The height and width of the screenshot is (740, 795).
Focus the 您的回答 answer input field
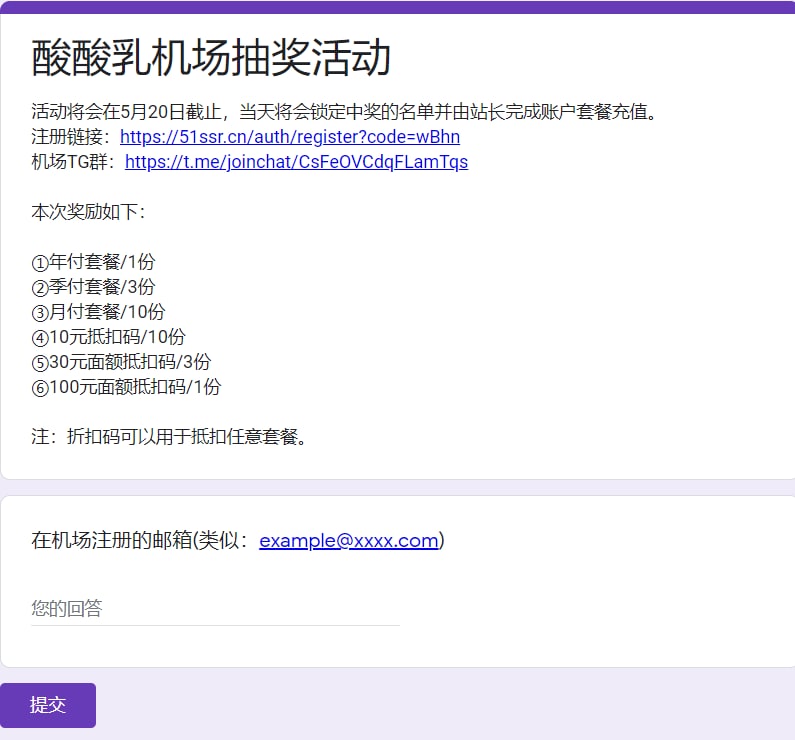(215, 608)
